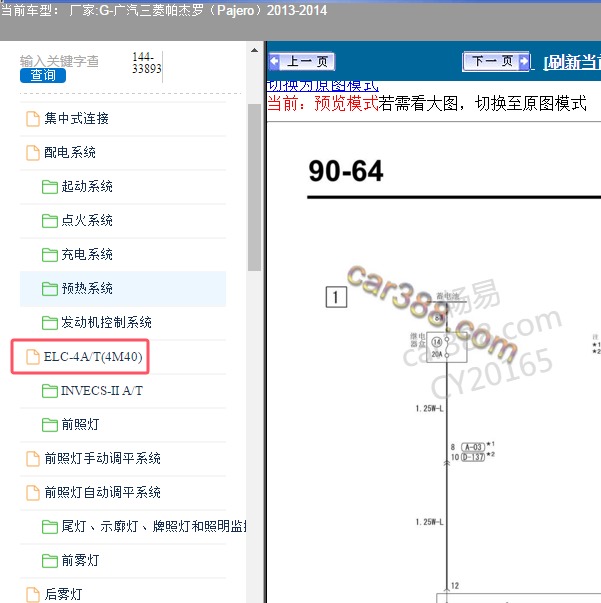Go to next page with 下一页
The height and width of the screenshot is (603, 601).
click(496, 62)
